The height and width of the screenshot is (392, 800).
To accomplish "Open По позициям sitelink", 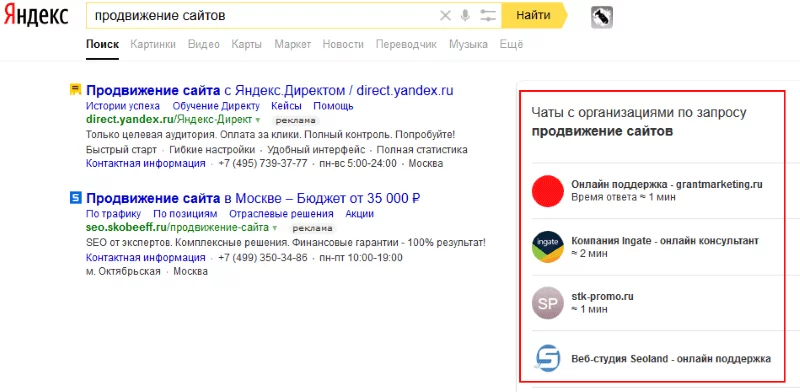I will click(185, 214).
